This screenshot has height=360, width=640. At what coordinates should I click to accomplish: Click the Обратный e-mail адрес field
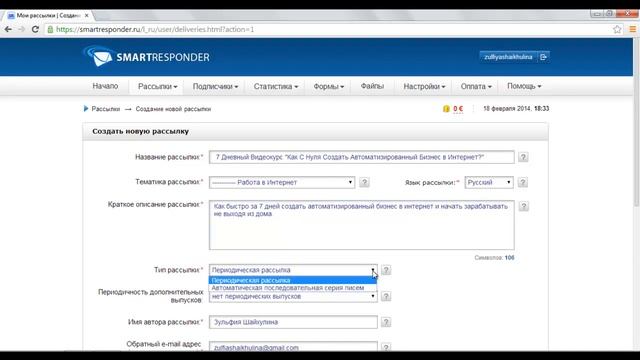[x=293, y=347]
